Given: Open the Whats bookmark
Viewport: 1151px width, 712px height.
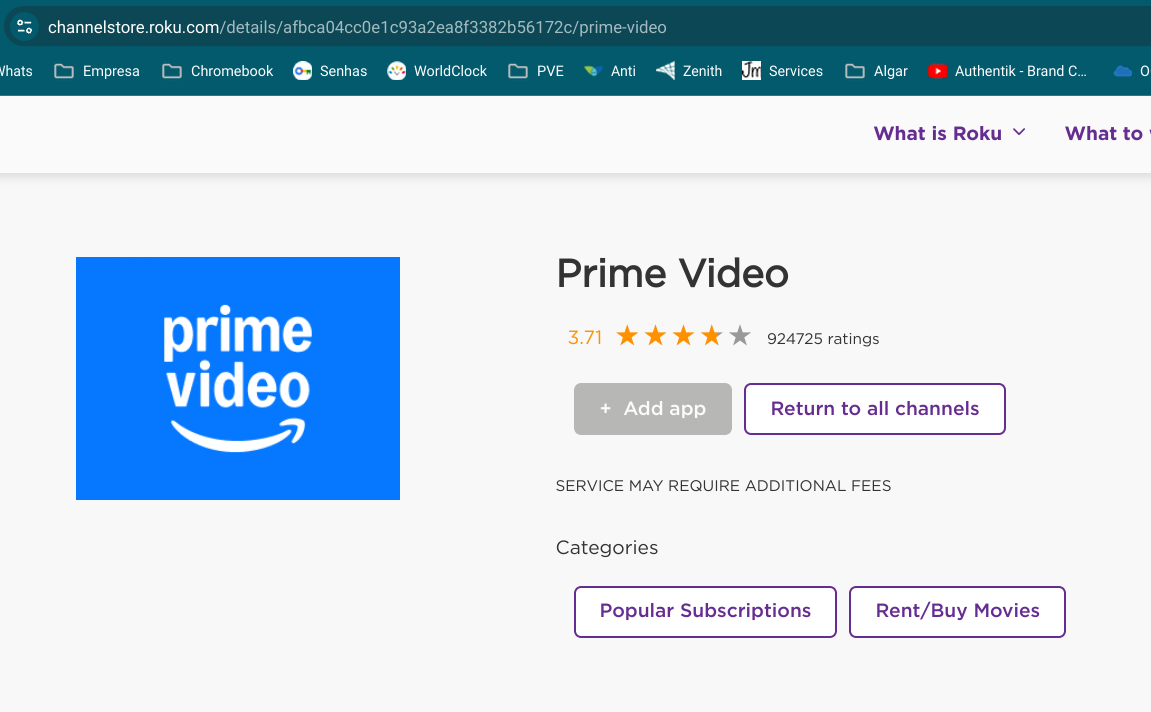Looking at the screenshot, I should (x=16, y=71).
